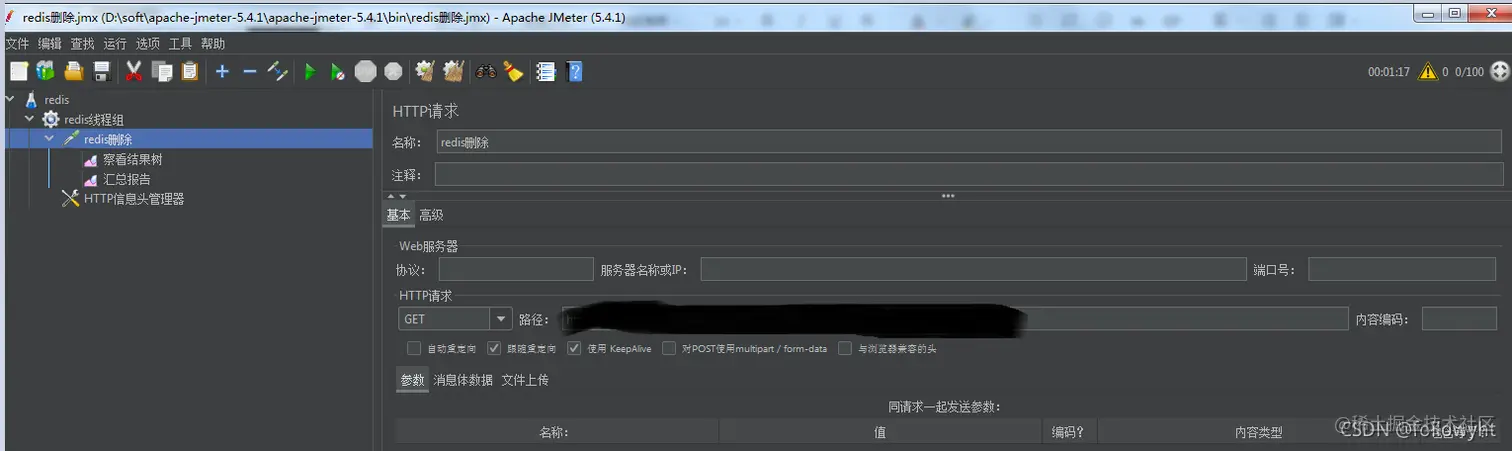The width and height of the screenshot is (1512, 451).
Task: Toggle the 与浏览器兼容的头 checkbox
Action: pos(845,349)
